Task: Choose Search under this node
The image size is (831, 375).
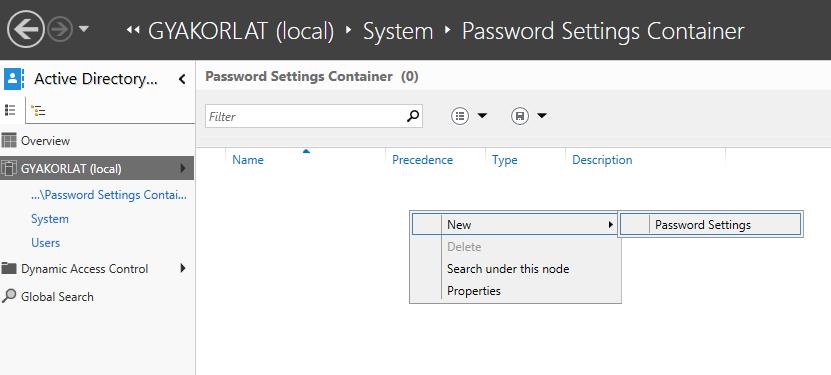Action: pos(508,269)
